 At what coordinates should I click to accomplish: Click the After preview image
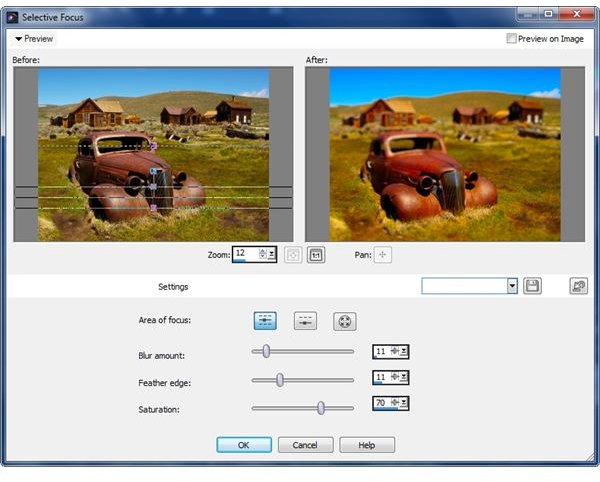pyautogui.click(x=445, y=154)
